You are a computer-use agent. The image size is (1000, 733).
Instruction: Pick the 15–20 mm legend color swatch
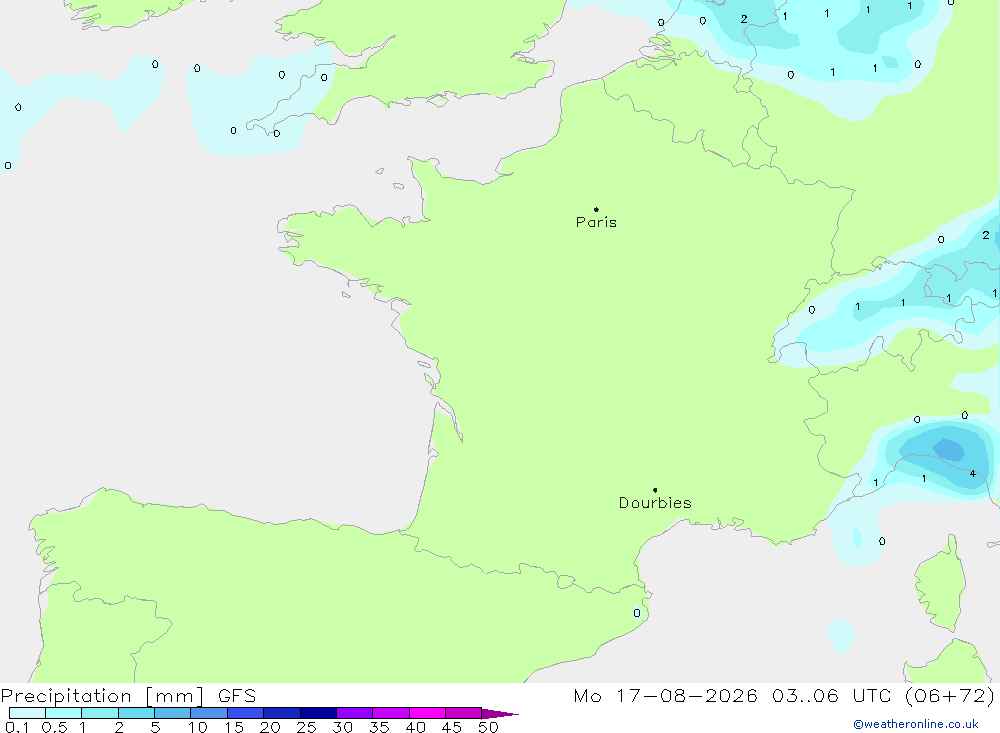(x=245, y=713)
